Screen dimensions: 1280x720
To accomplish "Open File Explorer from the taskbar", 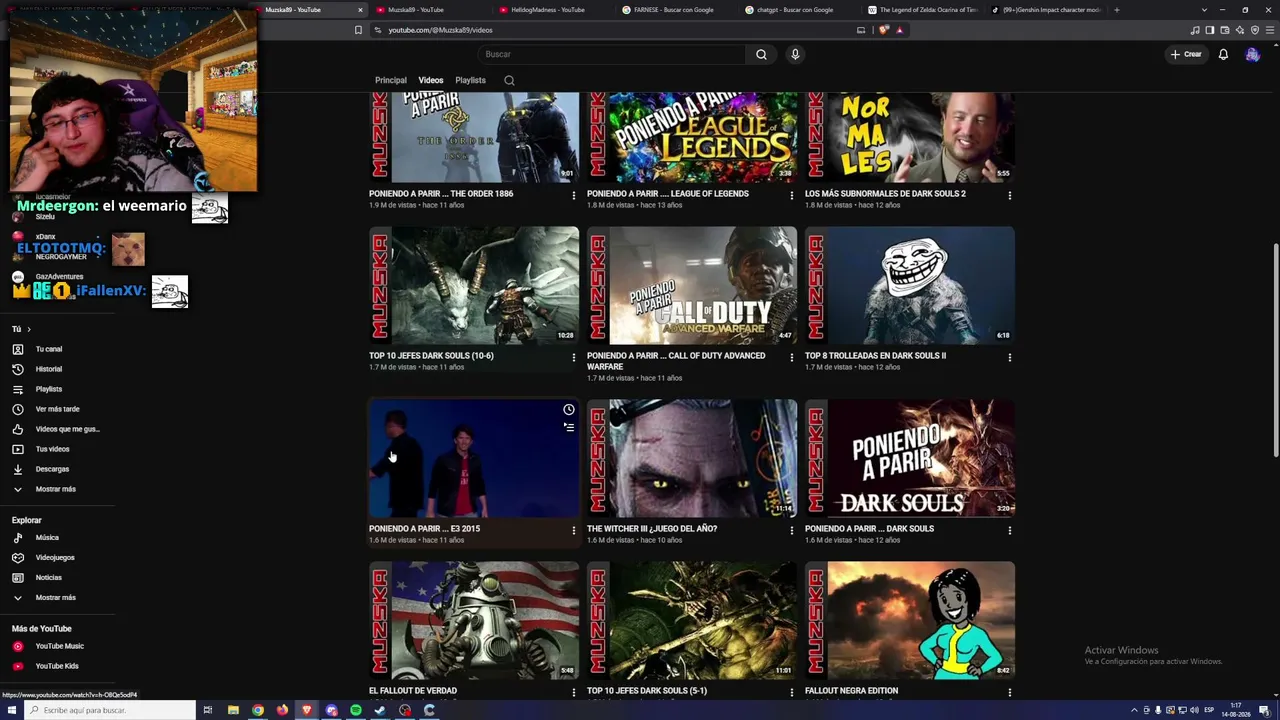I will coord(233,710).
